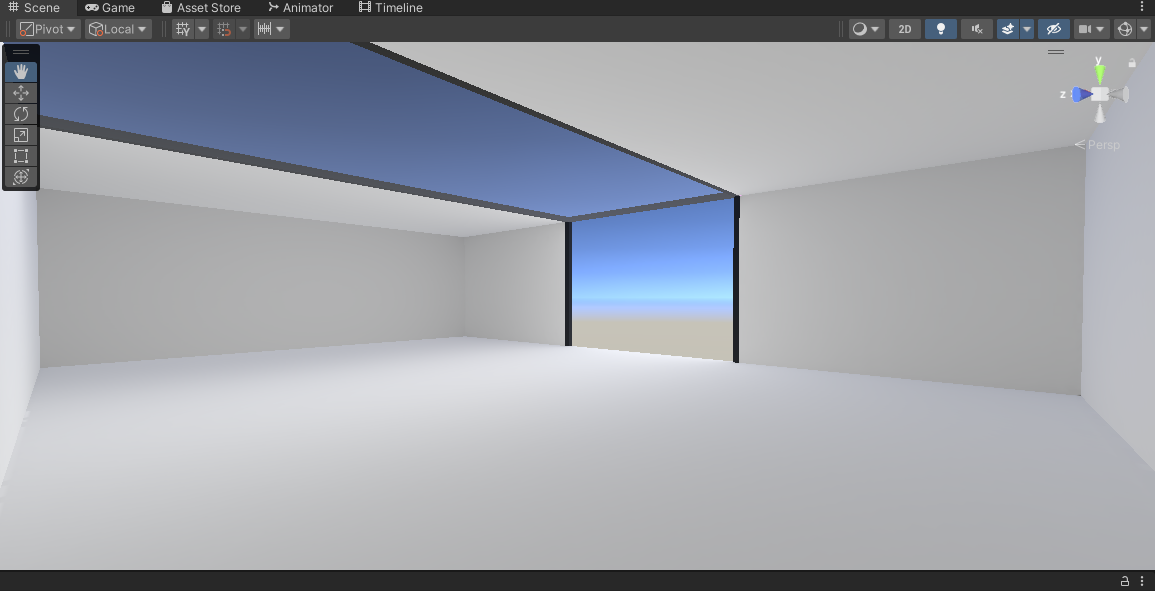The image size is (1155, 591).
Task: Select the Hand view tool
Action: pos(21,71)
